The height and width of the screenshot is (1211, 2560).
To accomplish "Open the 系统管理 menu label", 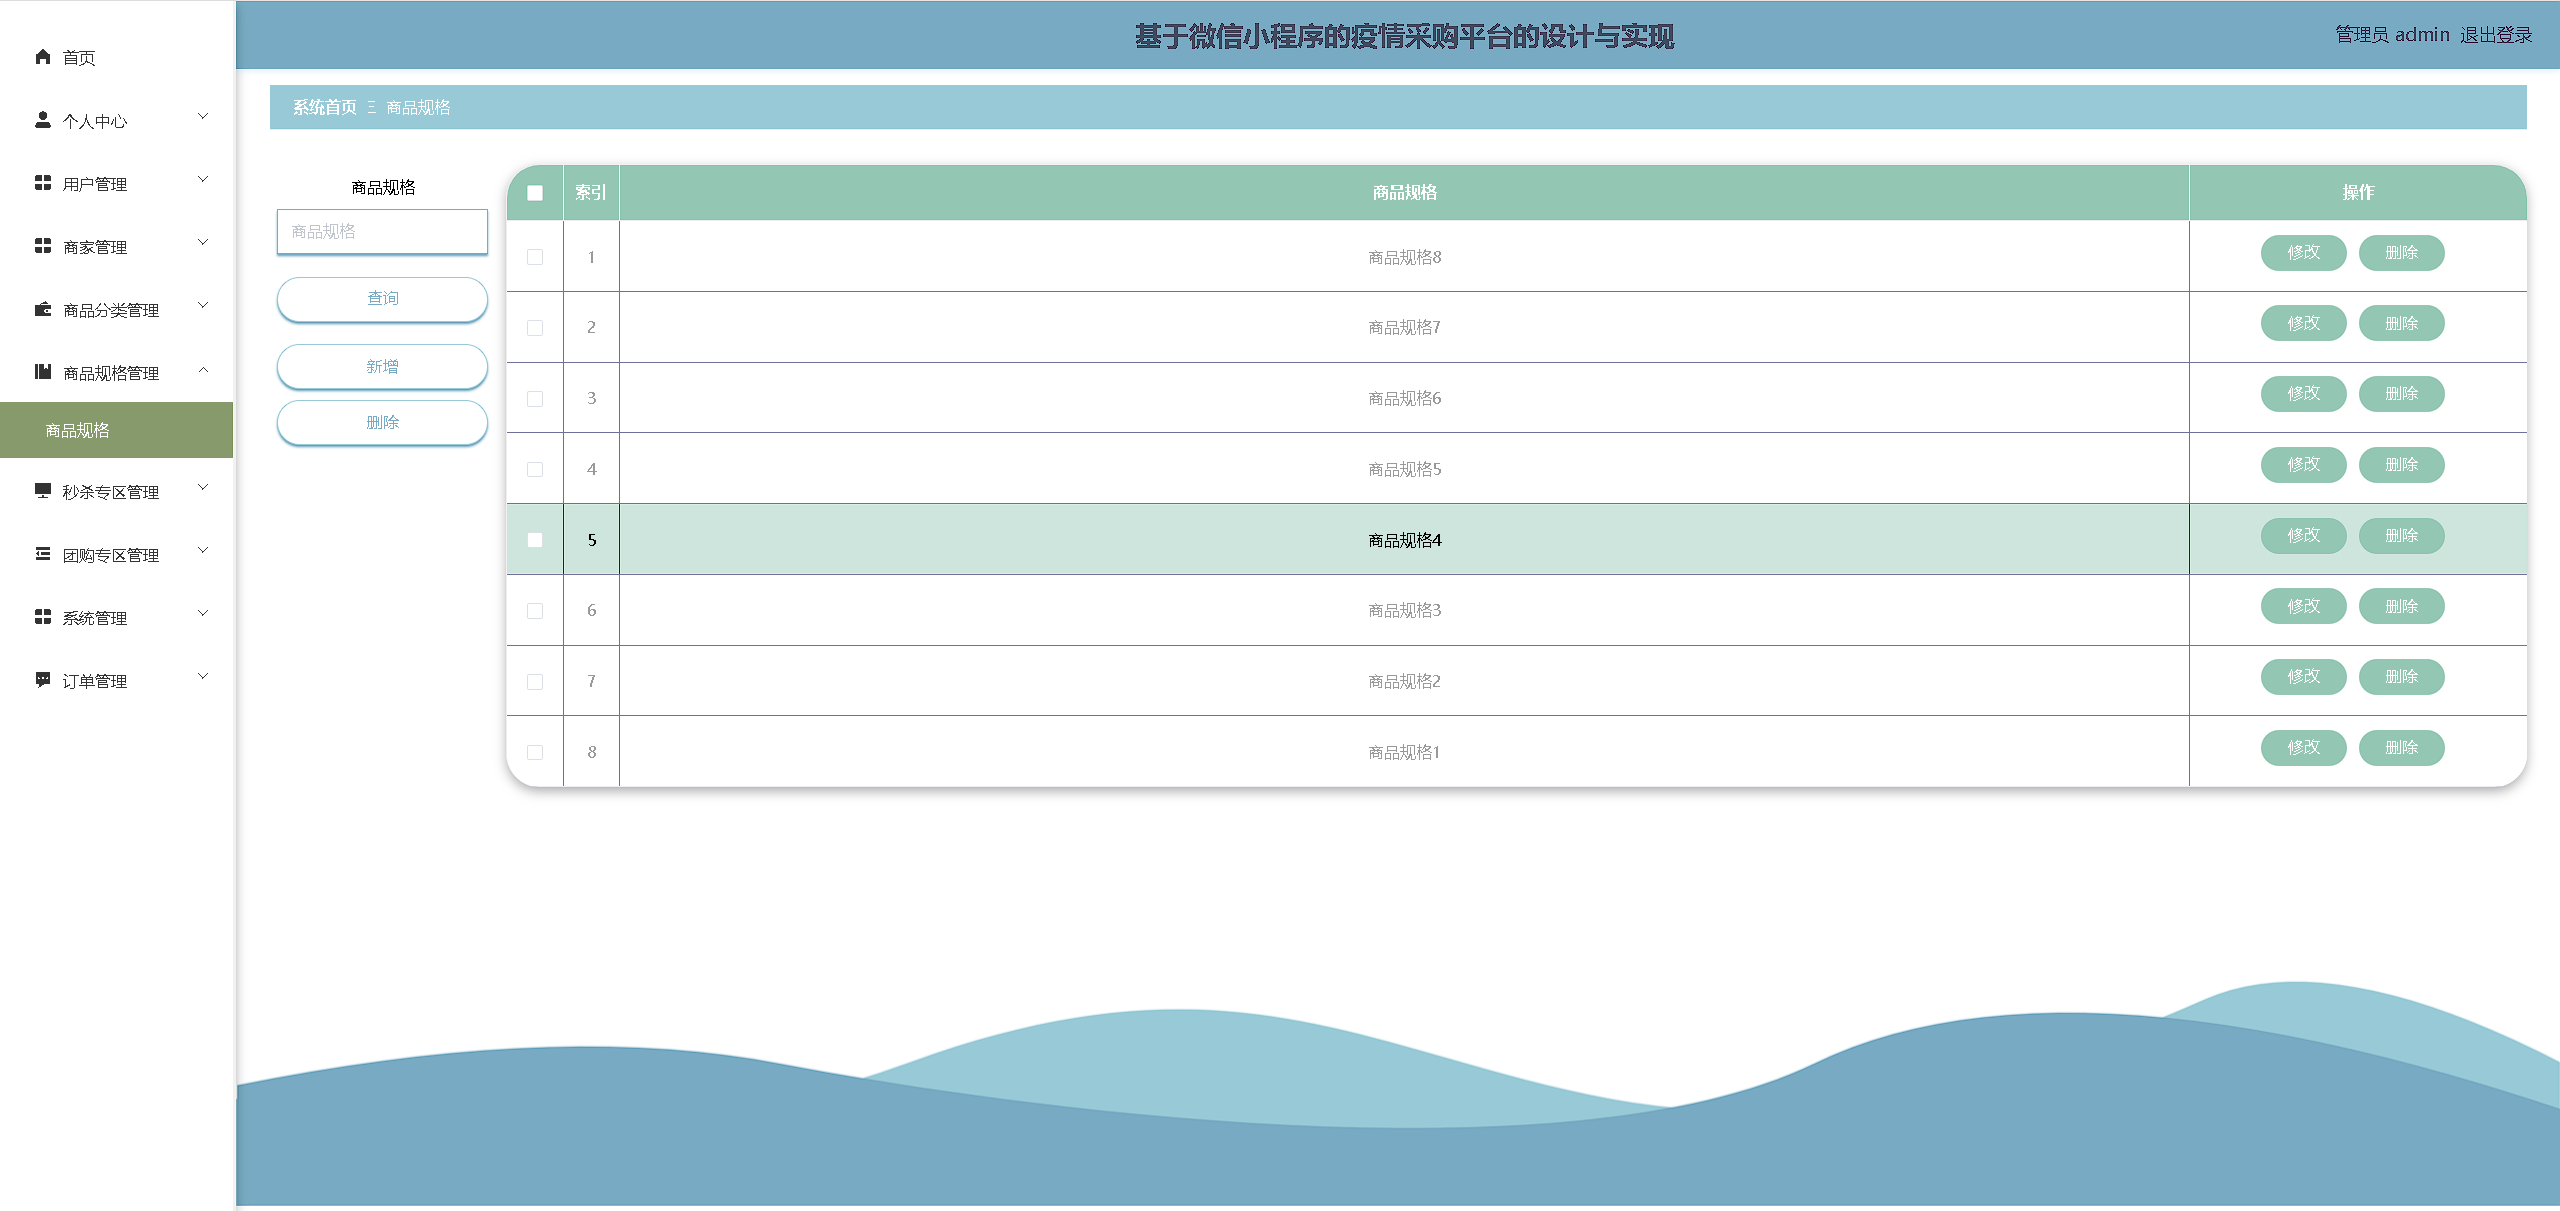I will click(95, 618).
